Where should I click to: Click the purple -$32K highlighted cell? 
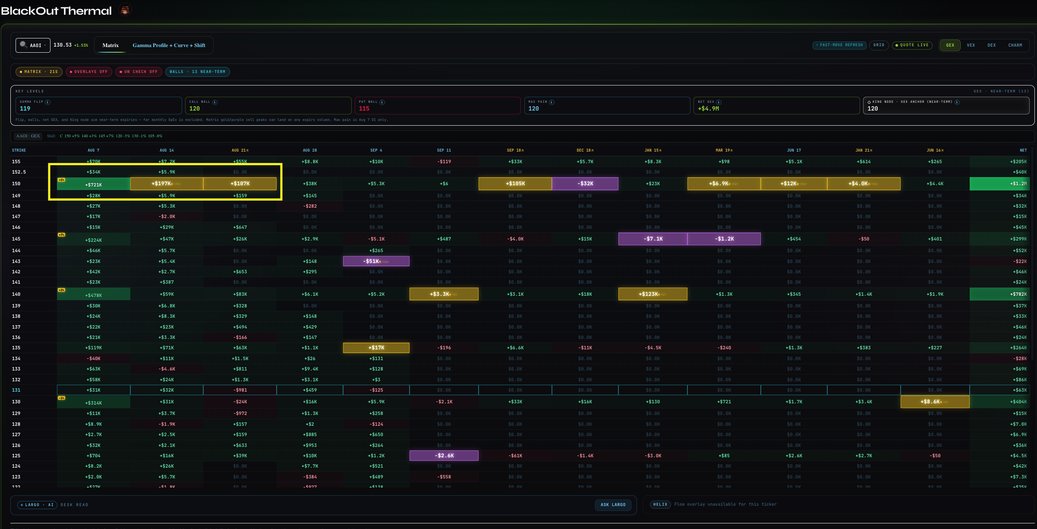[x=585, y=184]
